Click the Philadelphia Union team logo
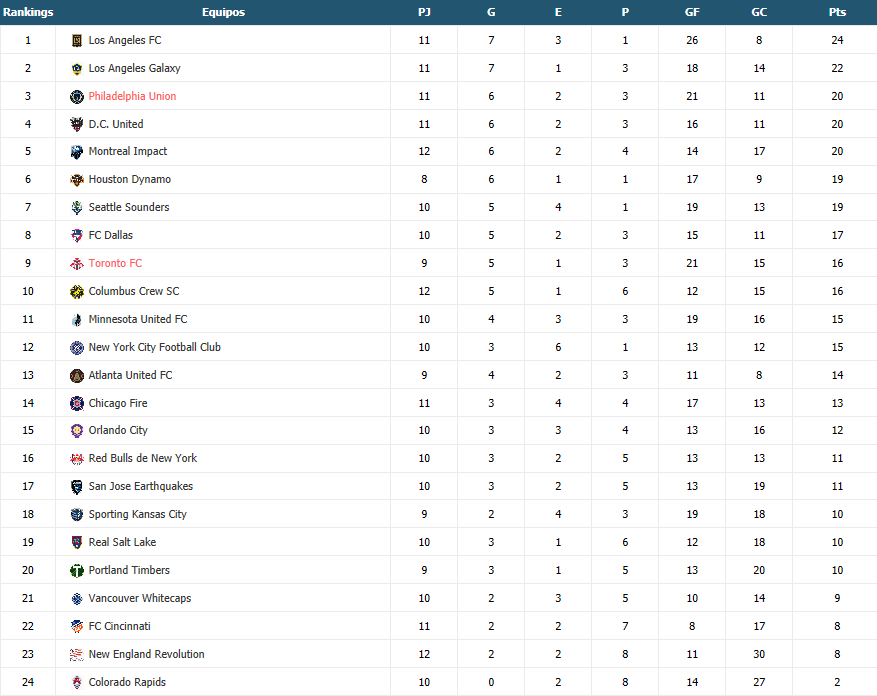Image resolution: width=877 pixels, height=696 pixels. pyautogui.click(x=77, y=97)
